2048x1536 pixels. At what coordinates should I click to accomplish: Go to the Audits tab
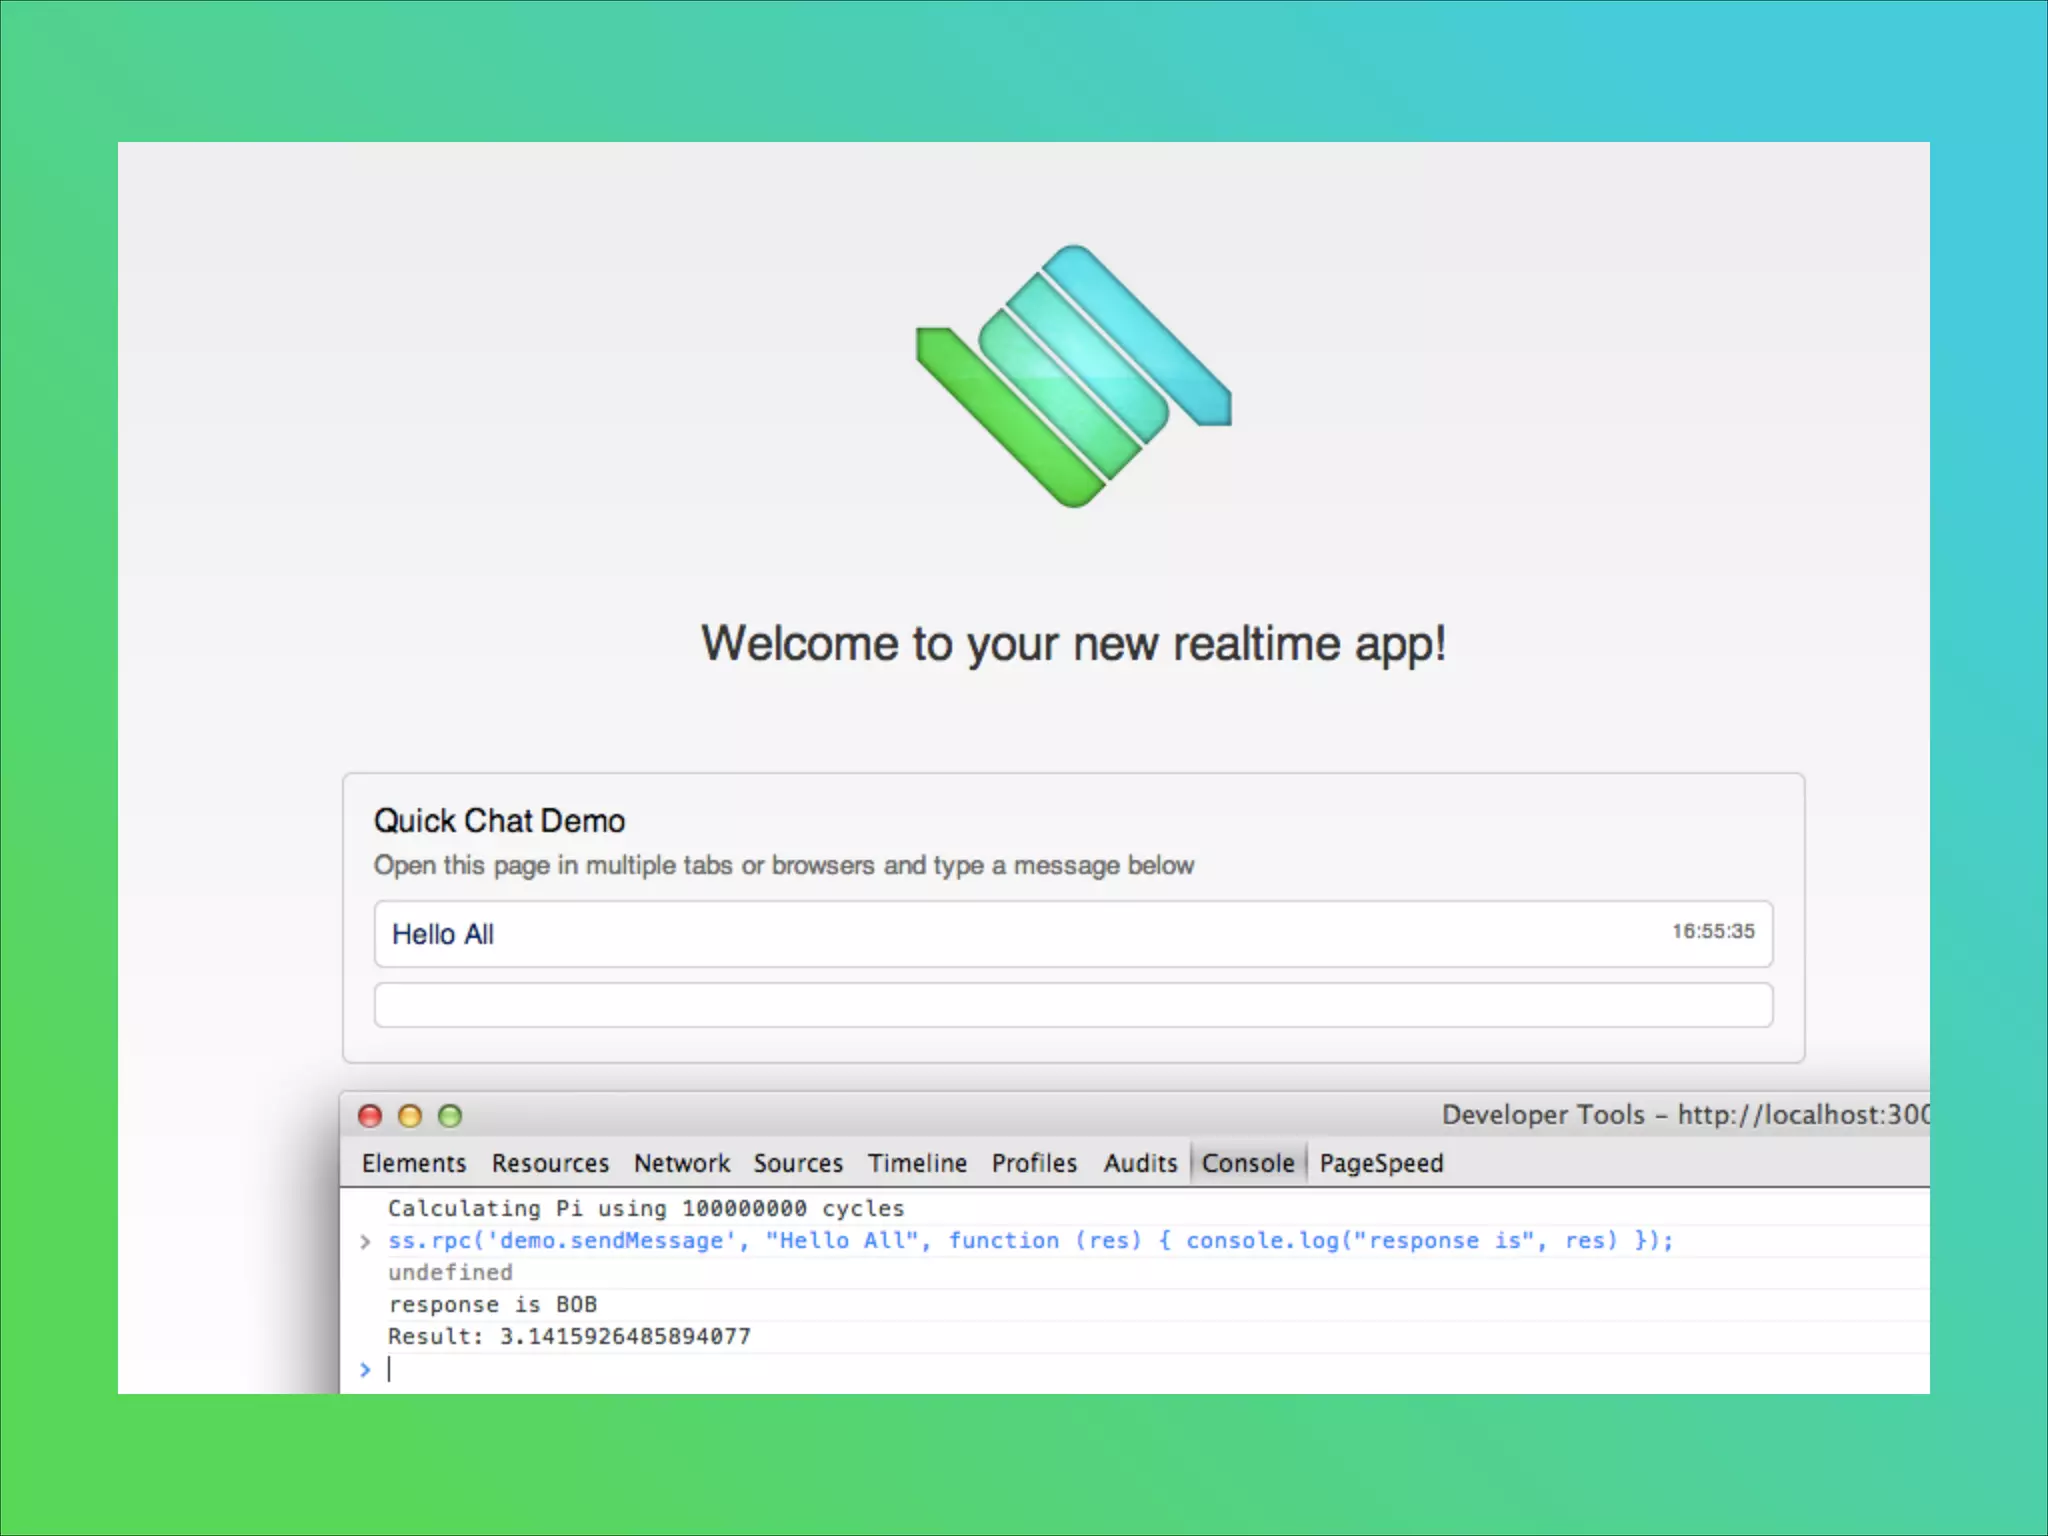1140,1163
